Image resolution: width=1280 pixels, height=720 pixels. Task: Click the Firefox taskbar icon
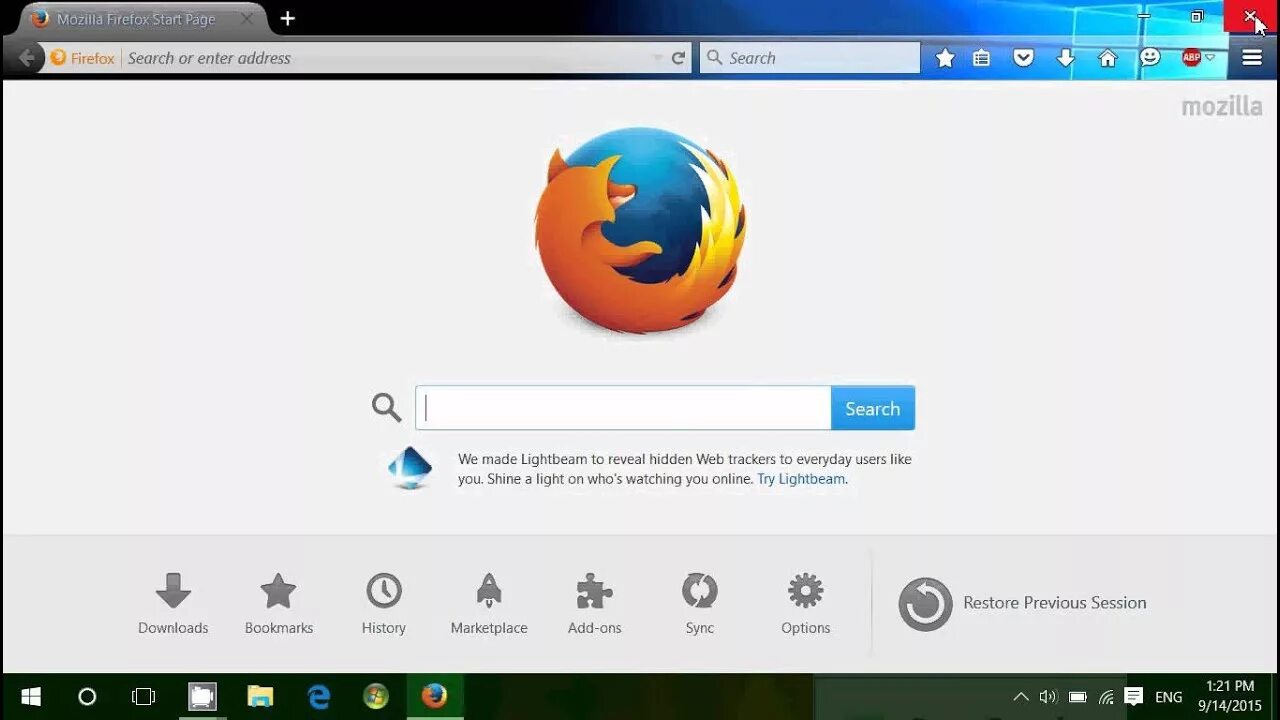point(434,696)
